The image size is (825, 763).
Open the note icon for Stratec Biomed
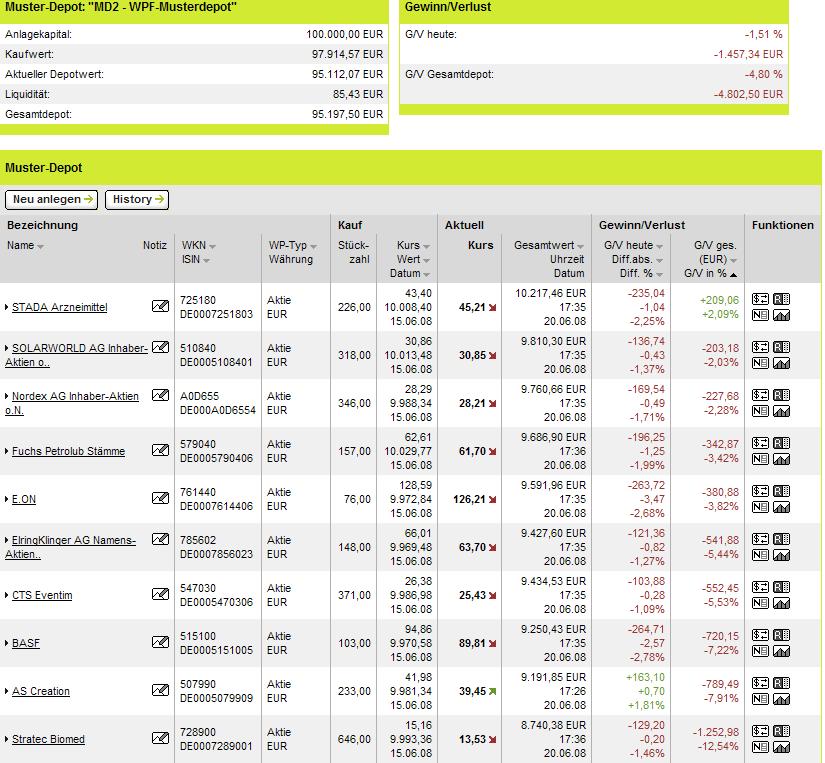160,738
